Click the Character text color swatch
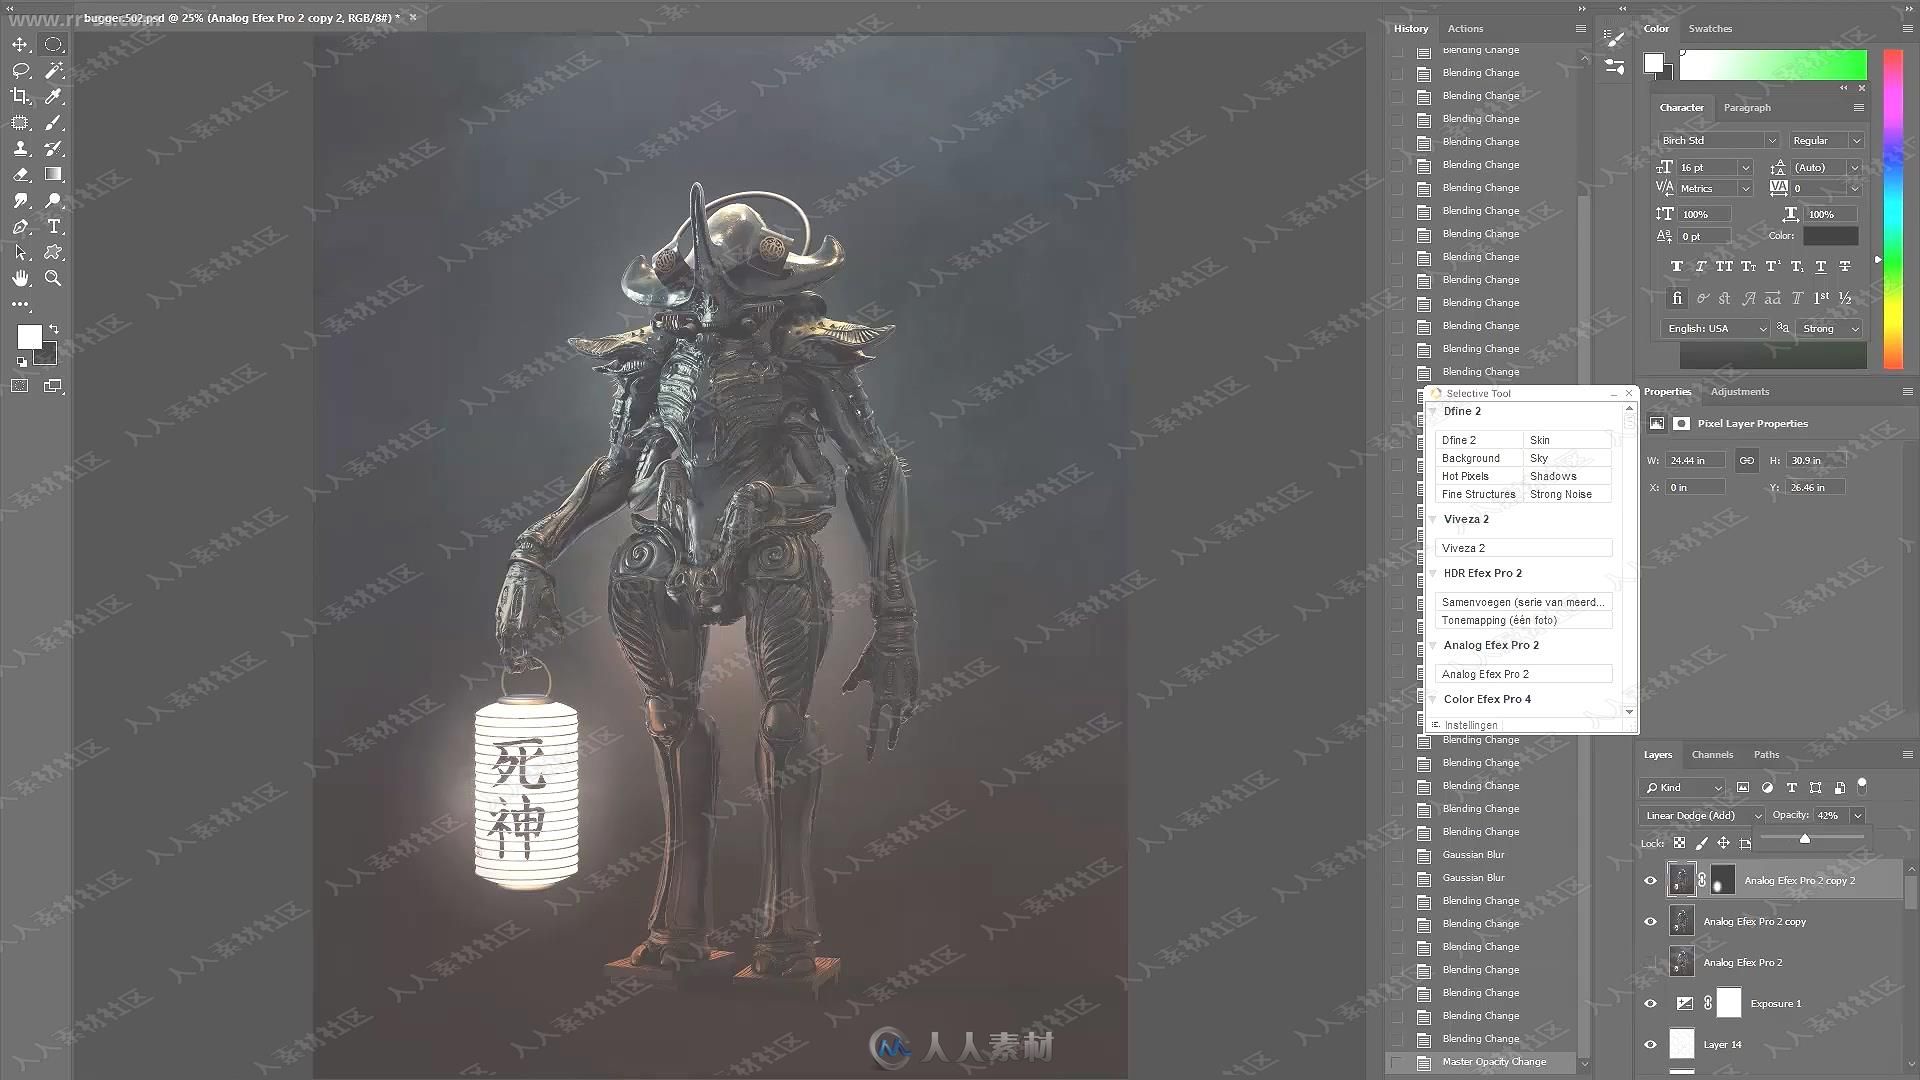Image resolution: width=1920 pixels, height=1080 pixels. pos(1830,237)
